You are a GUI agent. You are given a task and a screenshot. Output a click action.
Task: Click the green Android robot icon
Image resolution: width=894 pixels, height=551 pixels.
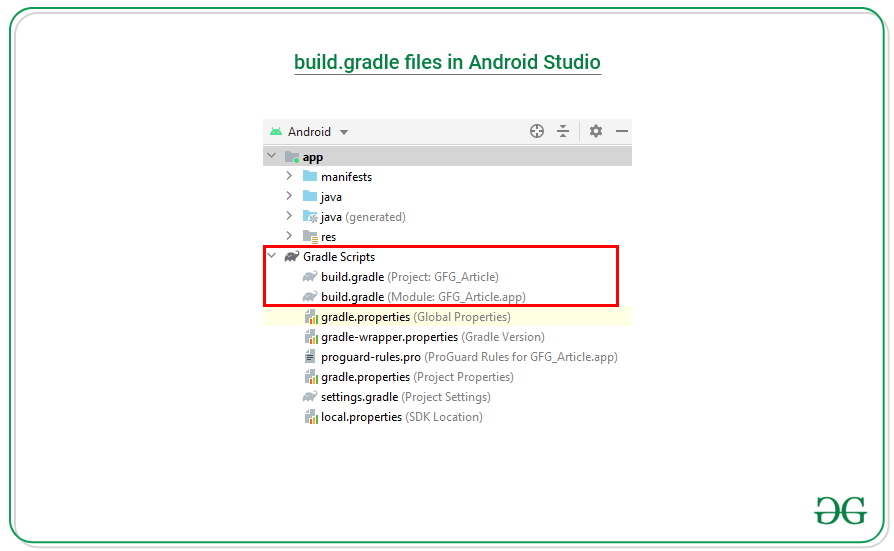pyautogui.click(x=275, y=131)
